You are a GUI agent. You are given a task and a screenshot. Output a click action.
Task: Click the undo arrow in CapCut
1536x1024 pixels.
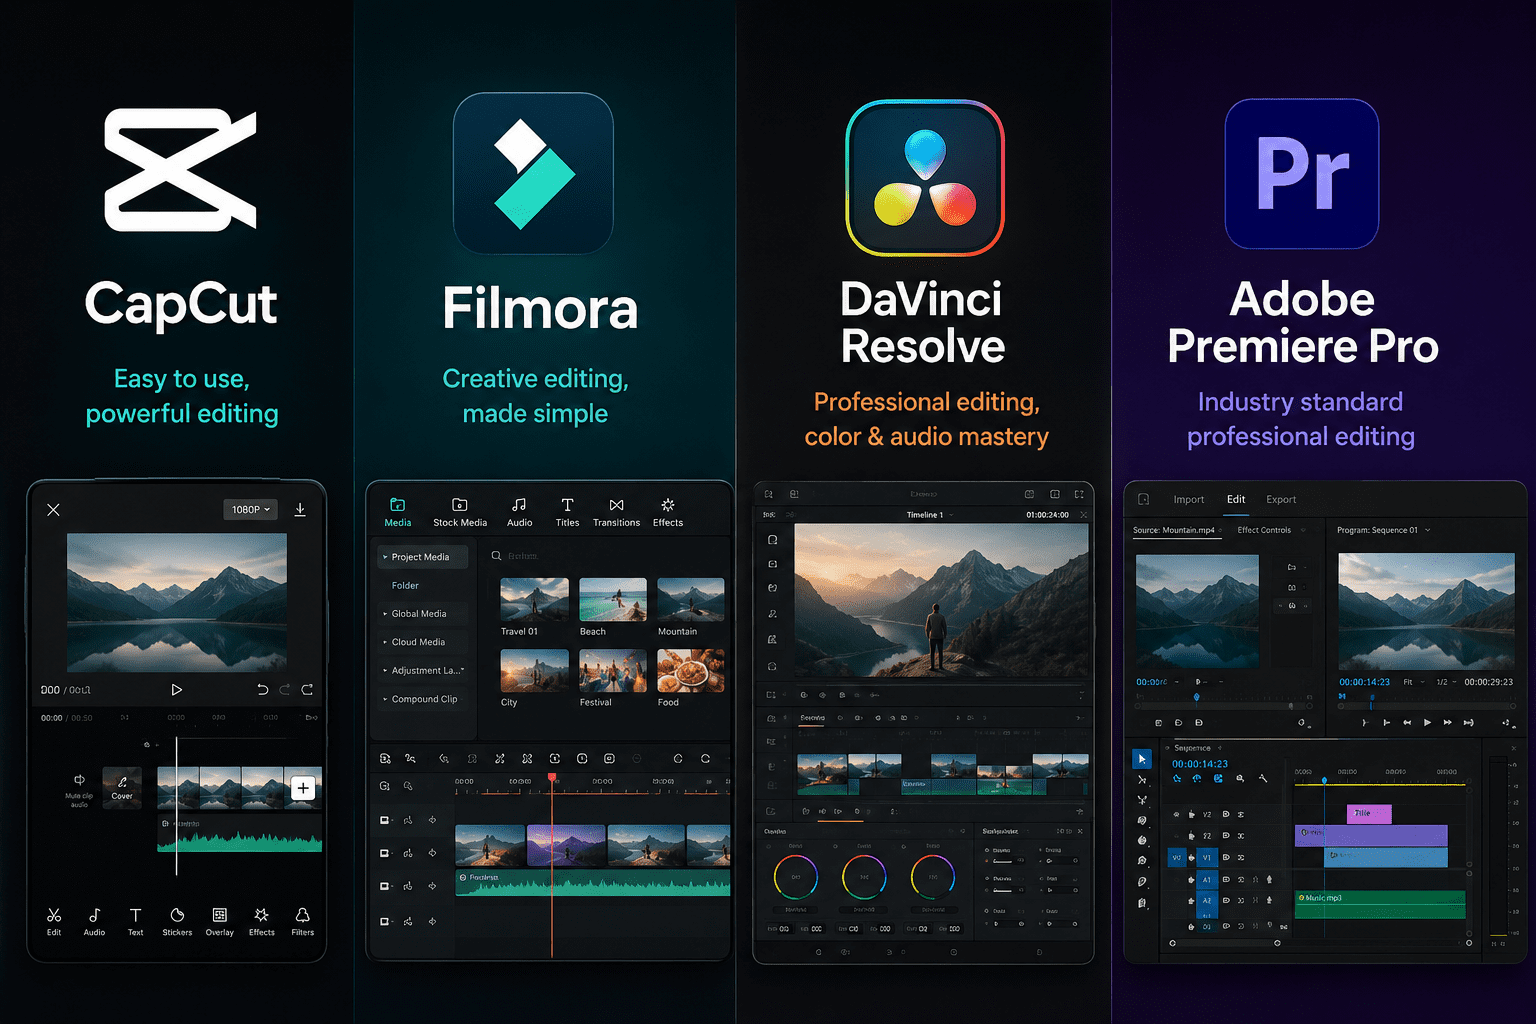click(263, 690)
